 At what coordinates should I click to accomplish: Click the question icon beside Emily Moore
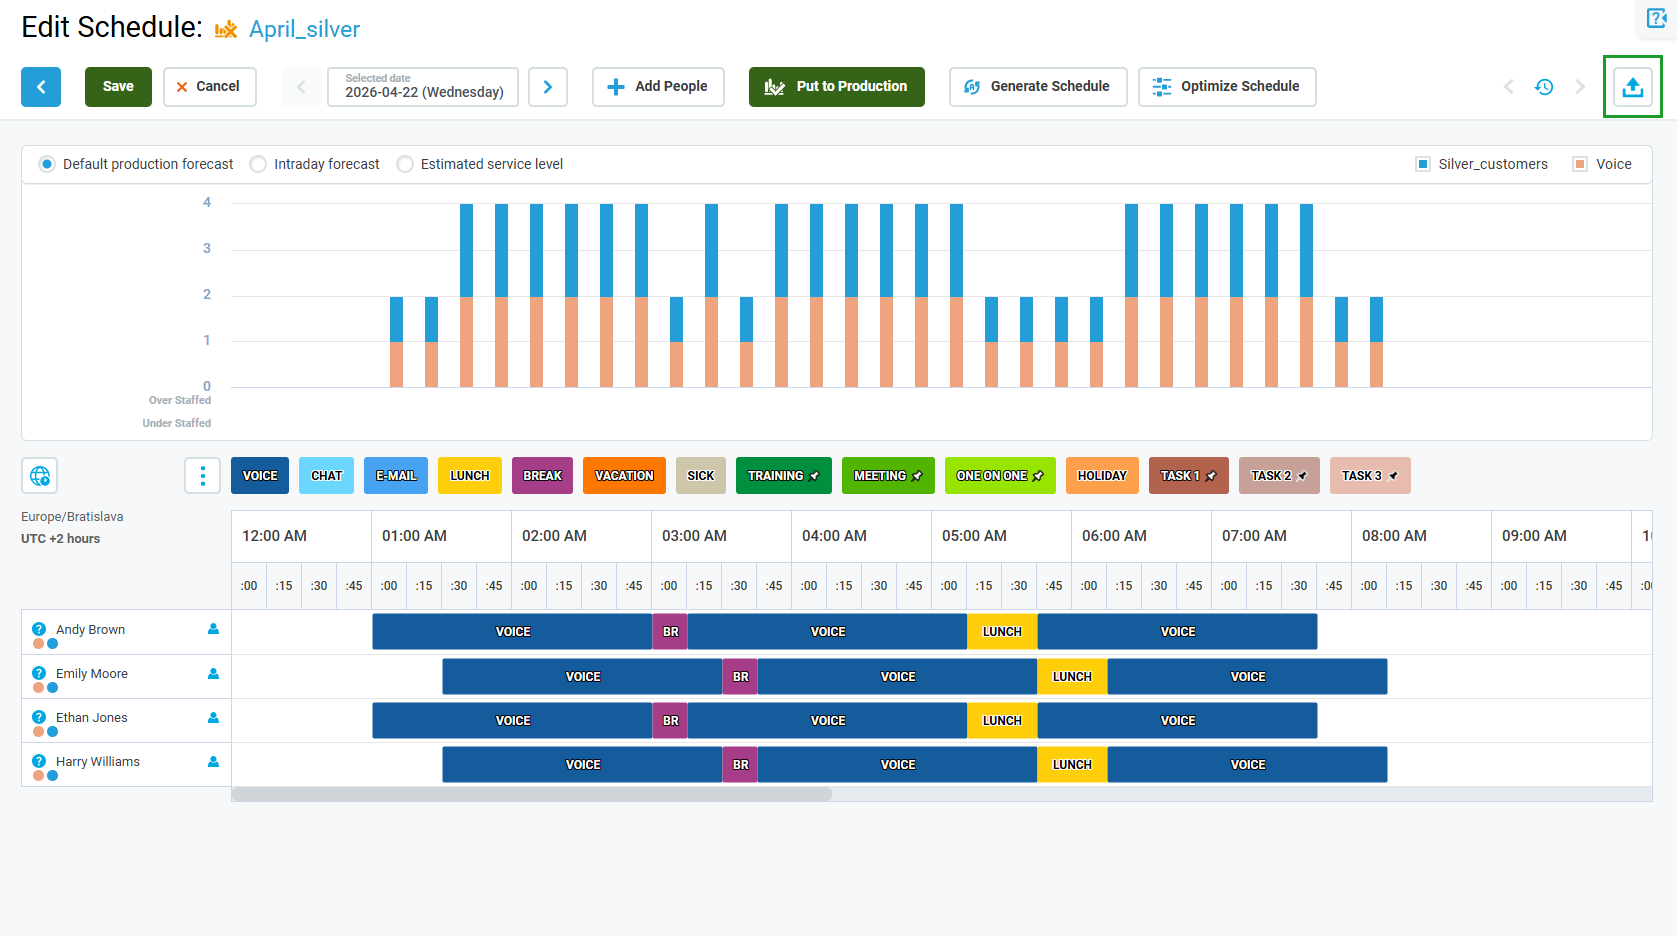coord(39,673)
